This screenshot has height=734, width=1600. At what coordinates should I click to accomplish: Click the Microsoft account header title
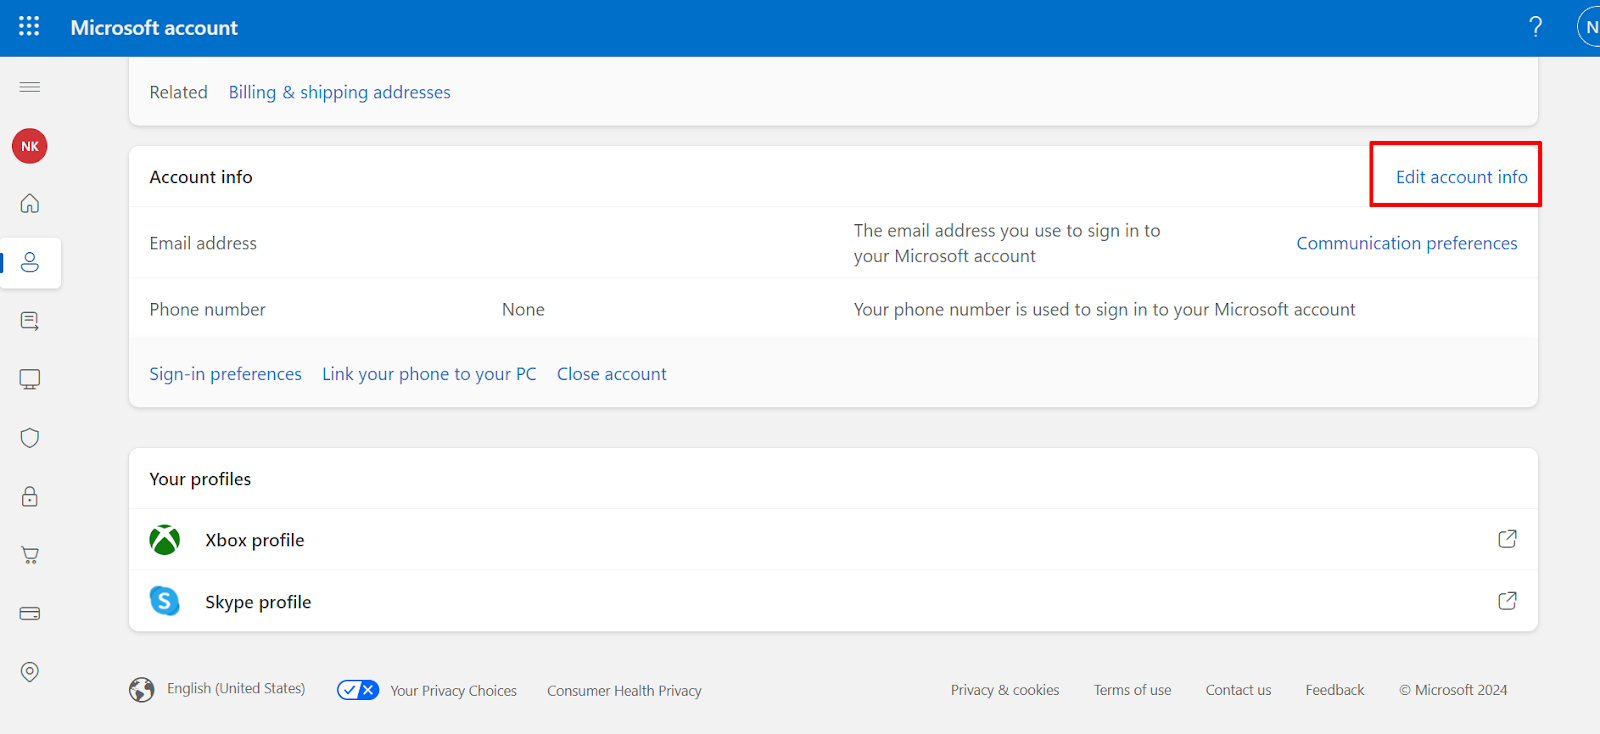pyautogui.click(x=154, y=28)
